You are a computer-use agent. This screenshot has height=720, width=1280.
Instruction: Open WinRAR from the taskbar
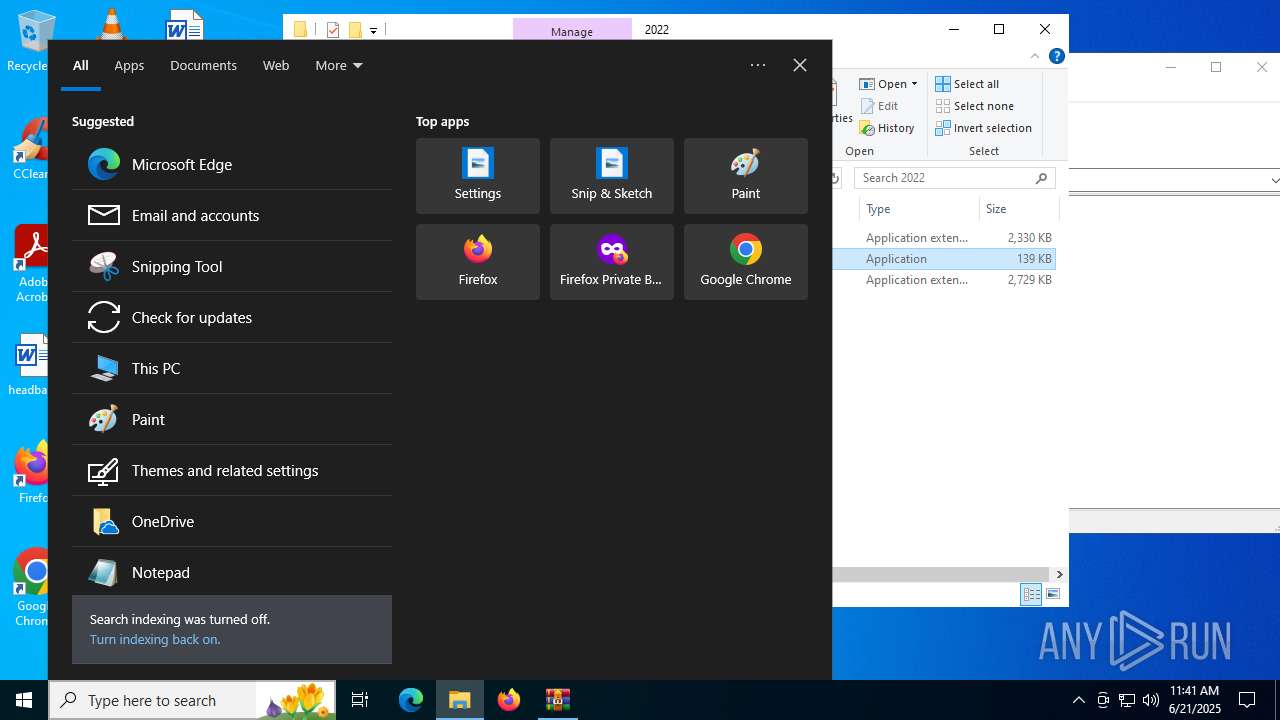(557, 700)
